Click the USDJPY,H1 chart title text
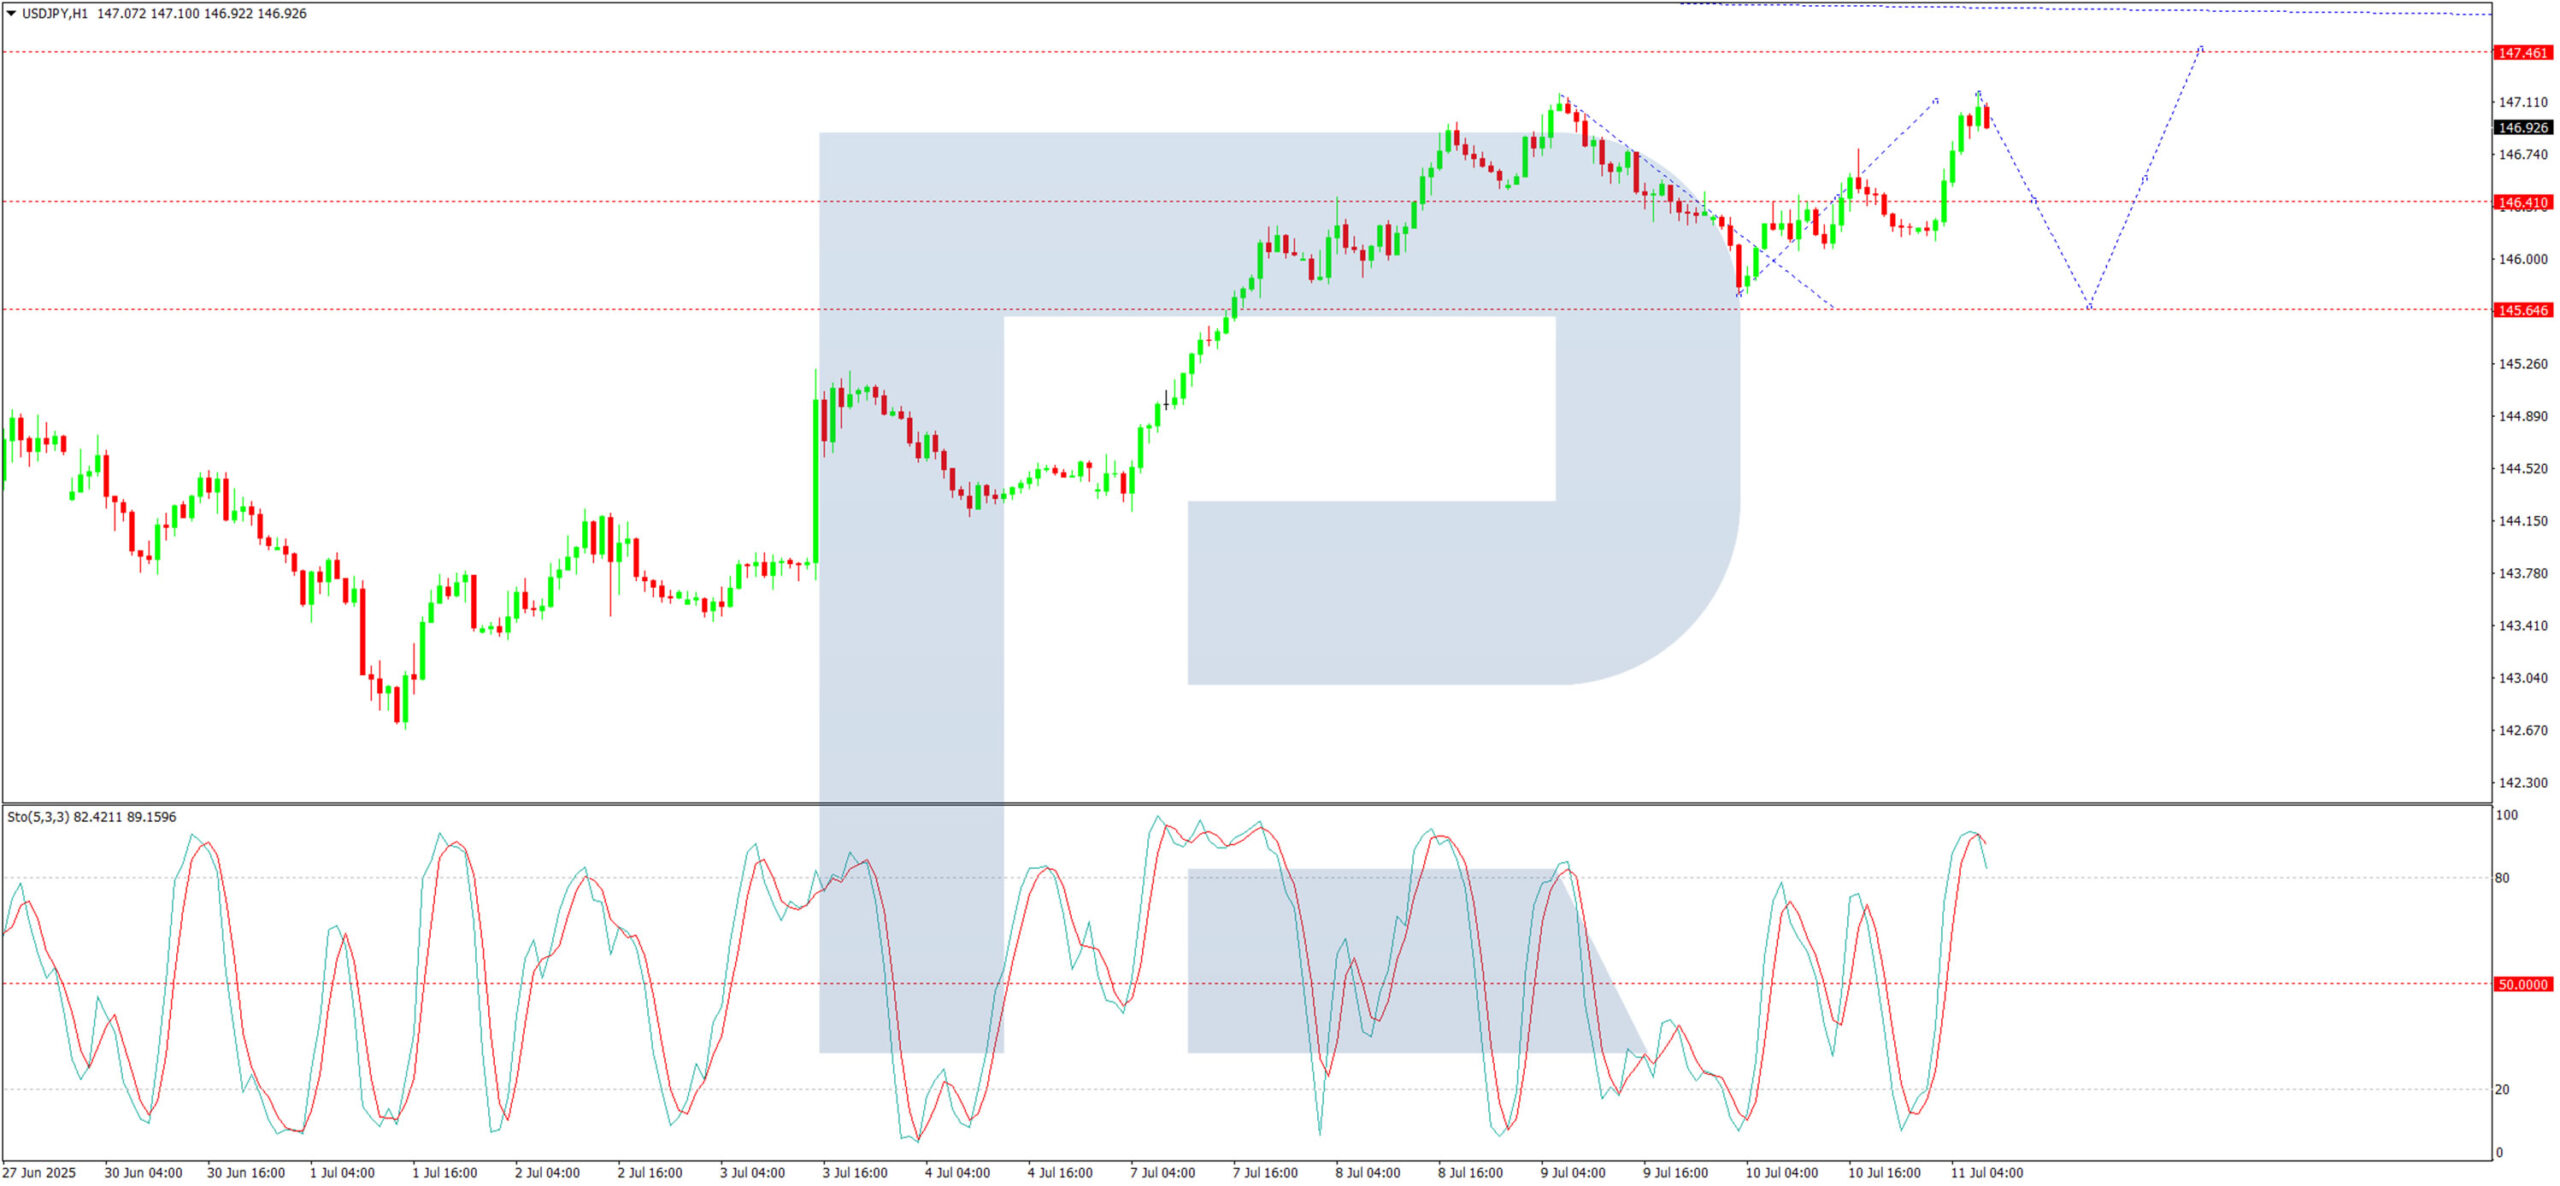The image size is (2560, 1186). coord(55,13)
